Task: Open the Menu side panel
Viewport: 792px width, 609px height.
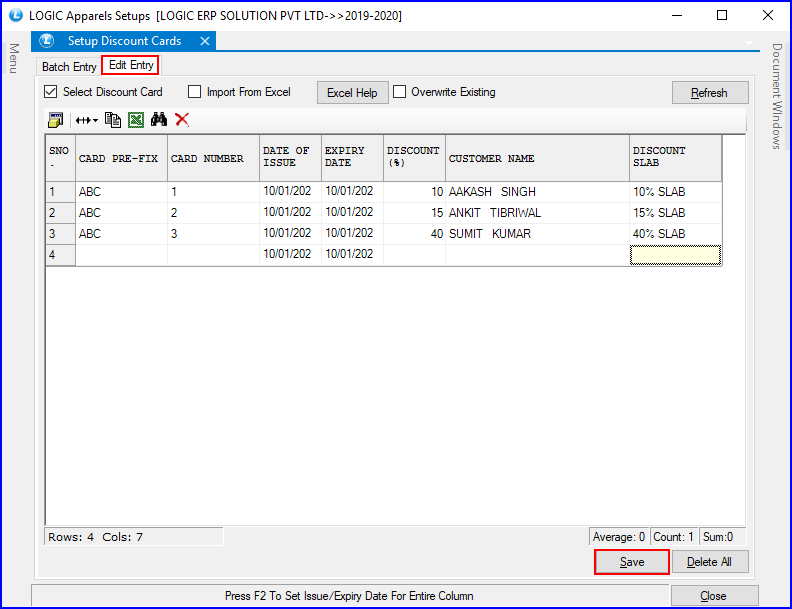Action: pos(14,58)
